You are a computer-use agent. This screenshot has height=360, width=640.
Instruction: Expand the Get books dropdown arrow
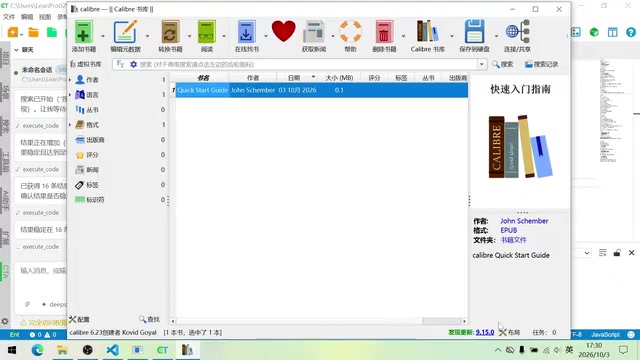(x=266, y=36)
